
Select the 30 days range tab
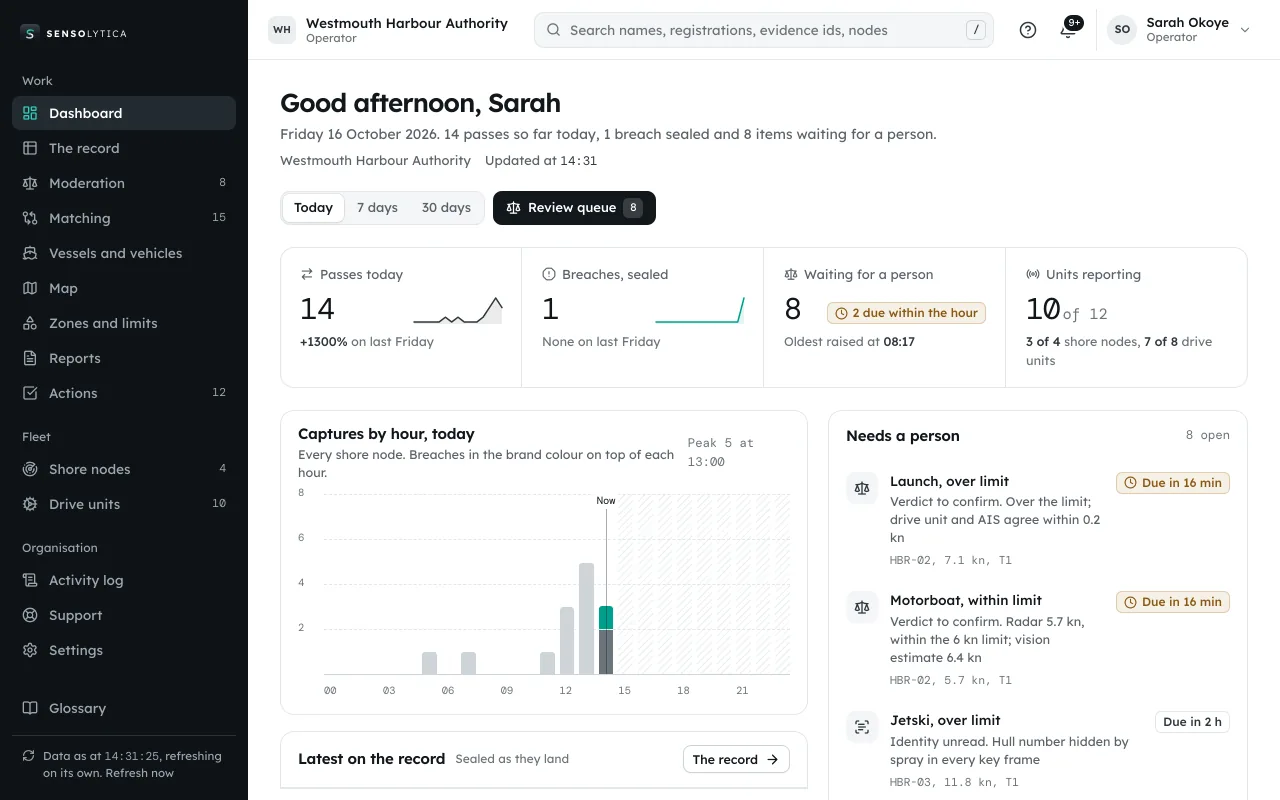click(446, 208)
